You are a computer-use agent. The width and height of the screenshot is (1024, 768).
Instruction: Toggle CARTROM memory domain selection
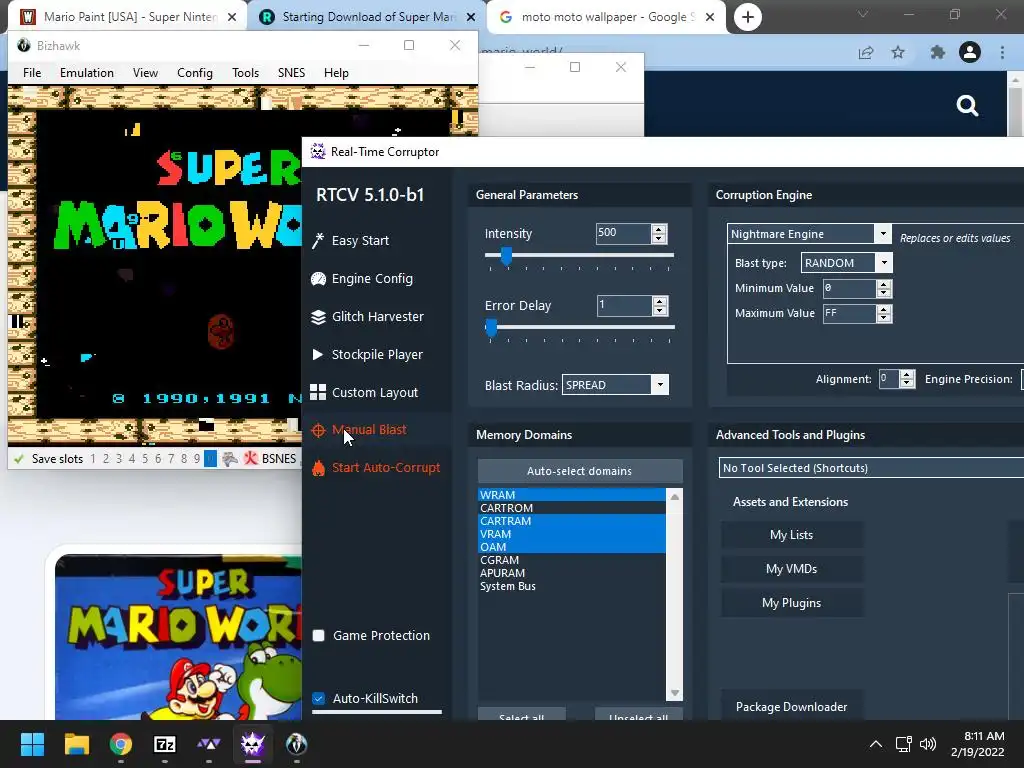click(x=571, y=508)
